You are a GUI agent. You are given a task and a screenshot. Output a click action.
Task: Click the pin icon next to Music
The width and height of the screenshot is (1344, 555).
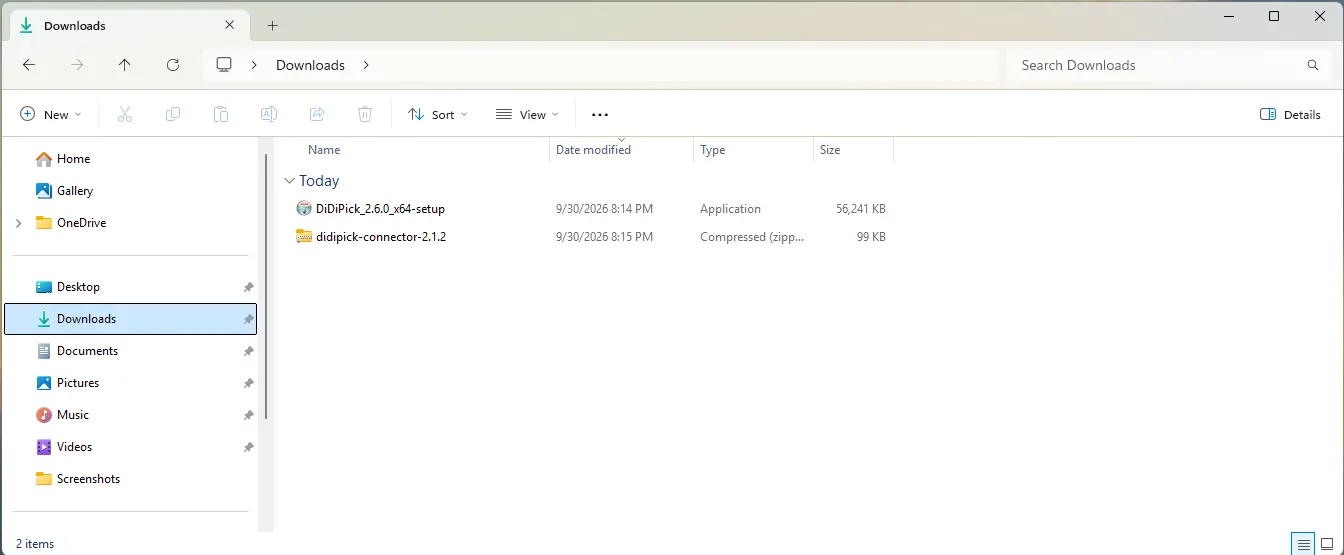[x=248, y=415]
